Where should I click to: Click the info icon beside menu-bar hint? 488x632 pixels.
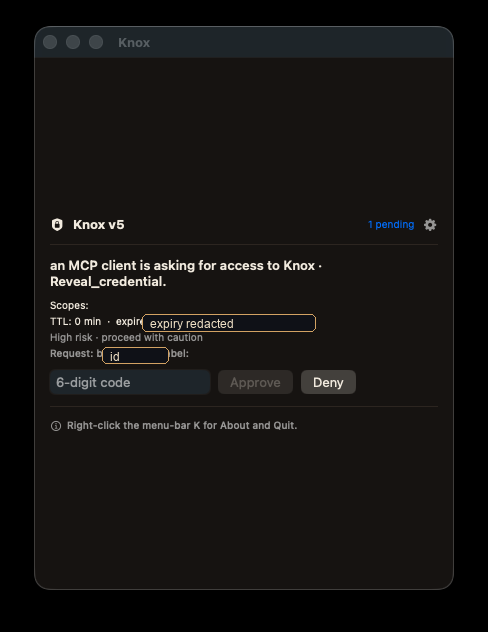point(56,426)
